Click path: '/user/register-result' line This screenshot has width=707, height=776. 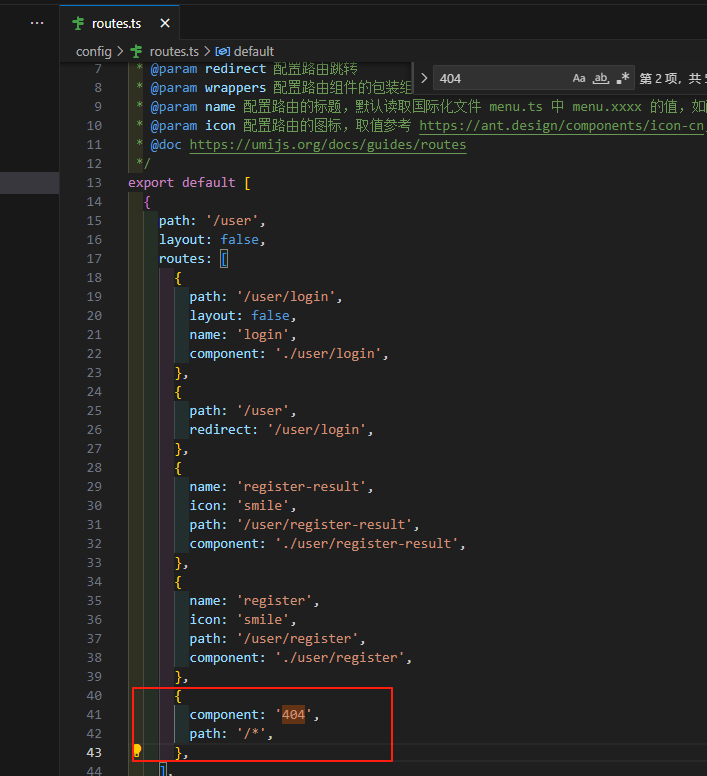point(304,525)
